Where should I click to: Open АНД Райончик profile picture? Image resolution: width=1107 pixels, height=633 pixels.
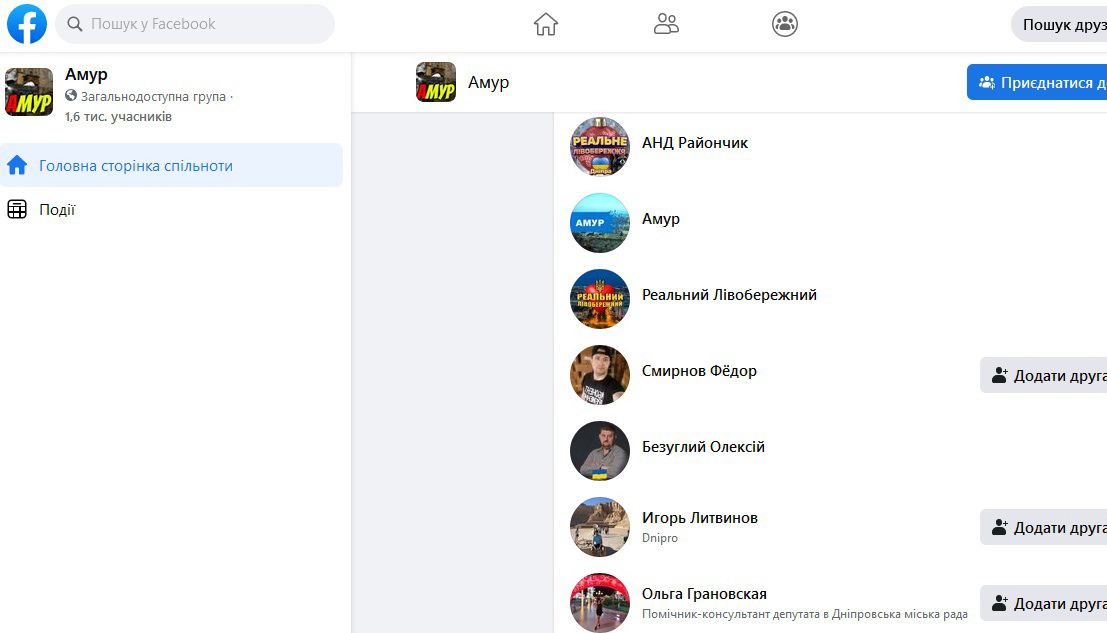click(x=599, y=147)
